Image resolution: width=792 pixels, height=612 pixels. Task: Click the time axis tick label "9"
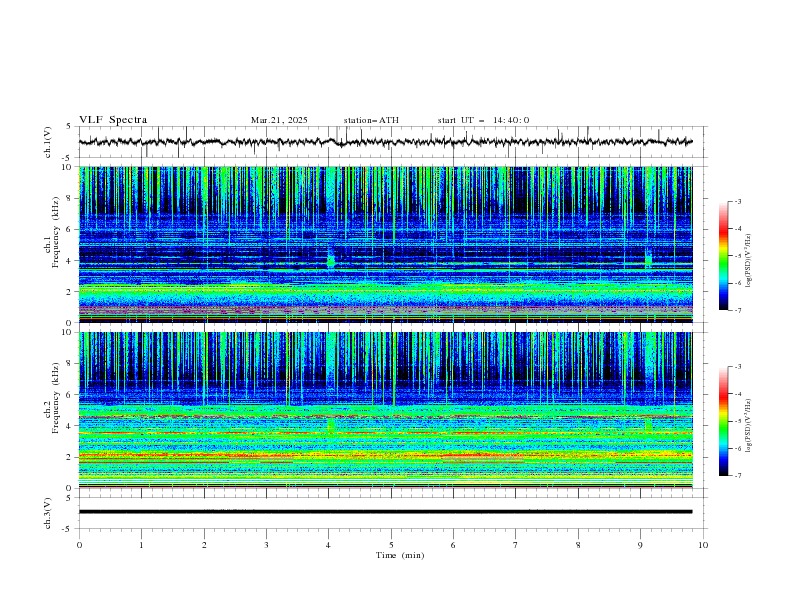pos(640,545)
